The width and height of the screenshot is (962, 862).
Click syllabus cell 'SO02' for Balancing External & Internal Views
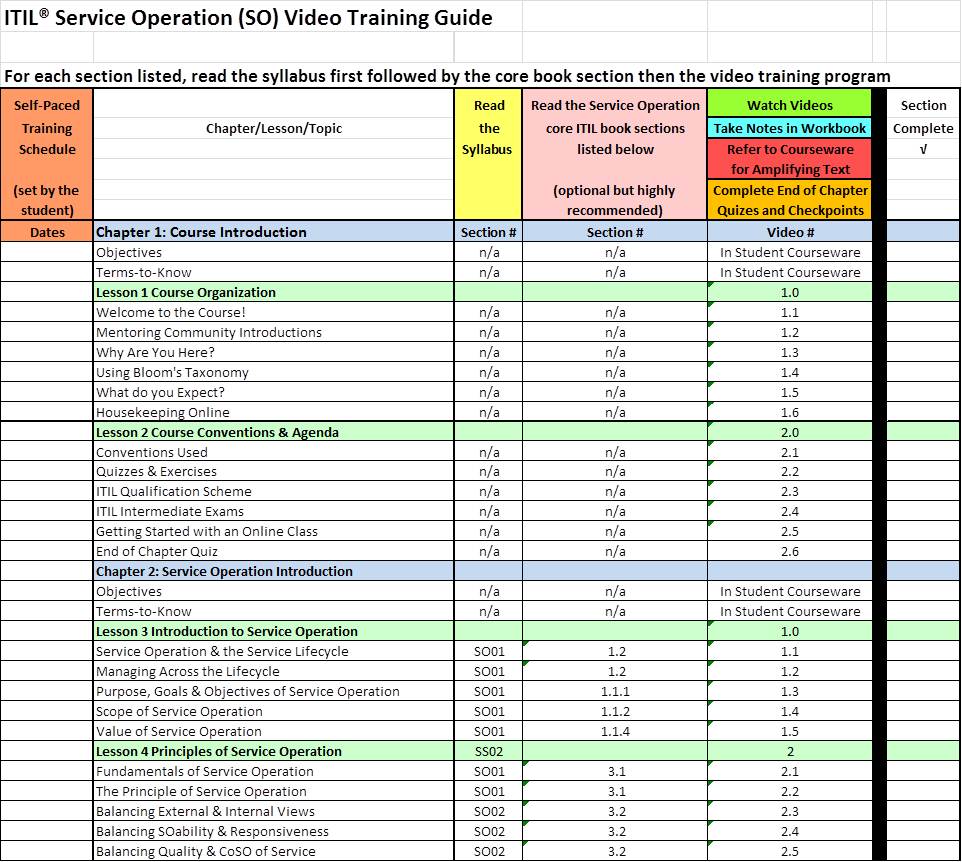(x=488, y=811)
